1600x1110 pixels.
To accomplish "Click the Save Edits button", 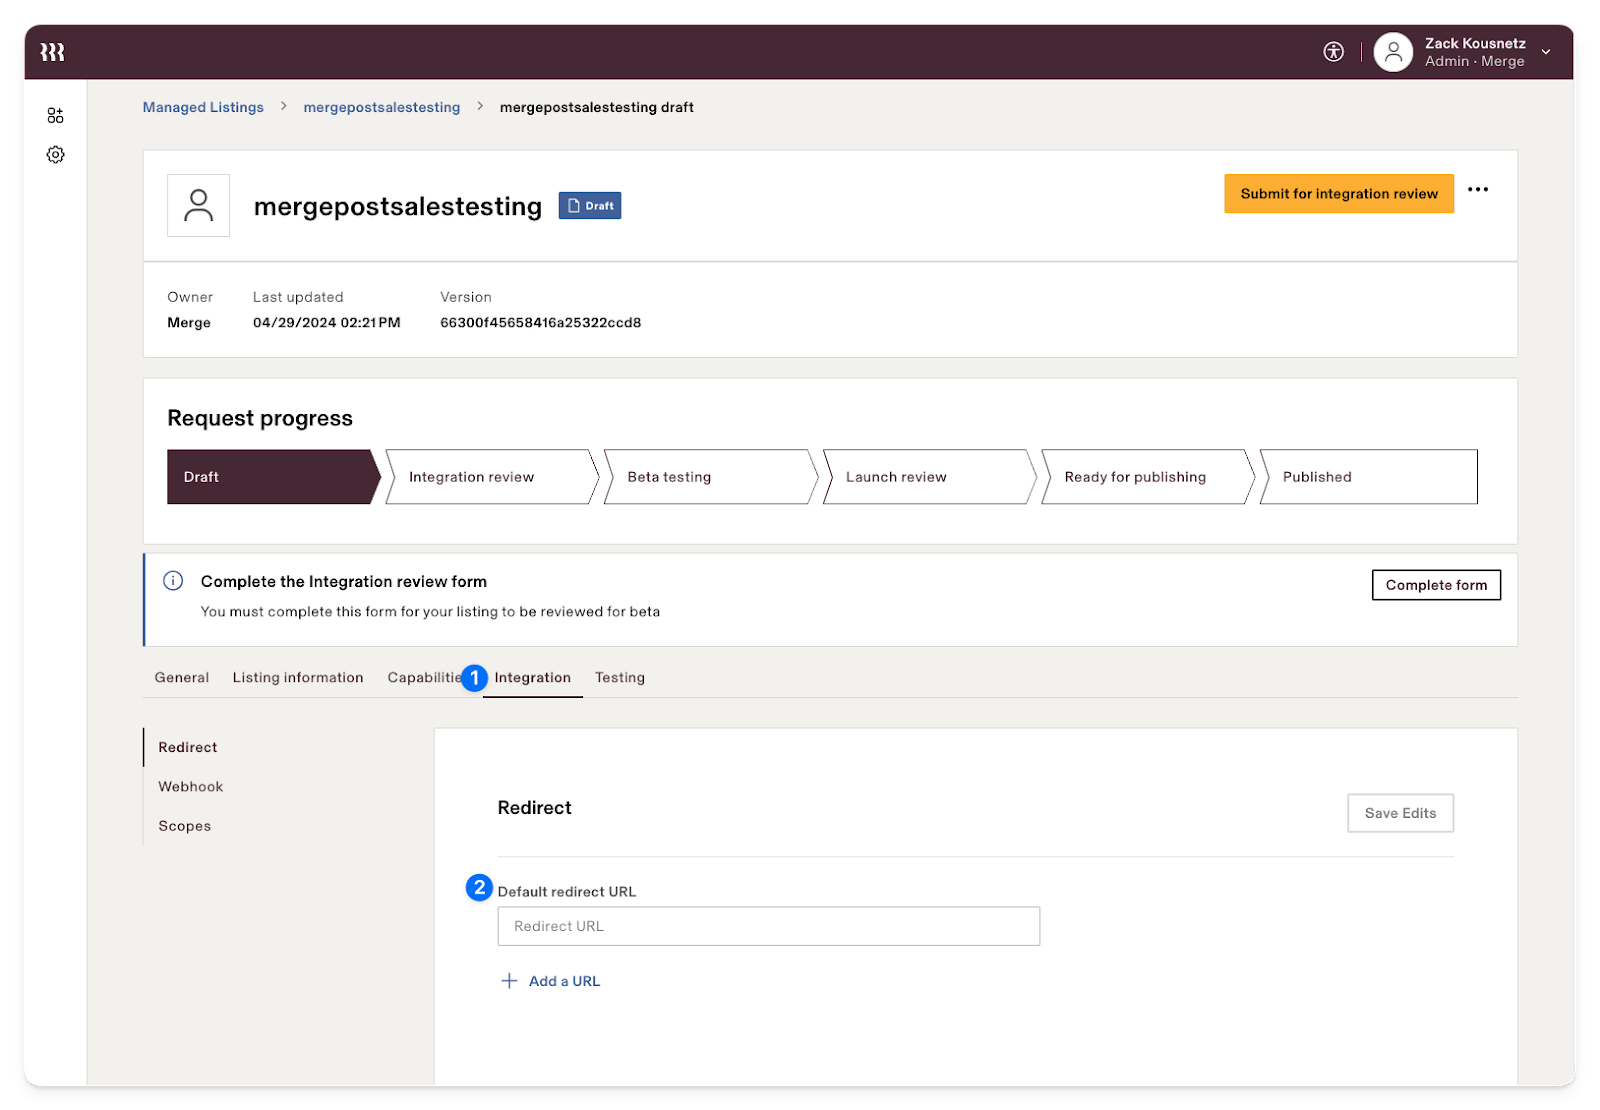I will point(1400,813).
